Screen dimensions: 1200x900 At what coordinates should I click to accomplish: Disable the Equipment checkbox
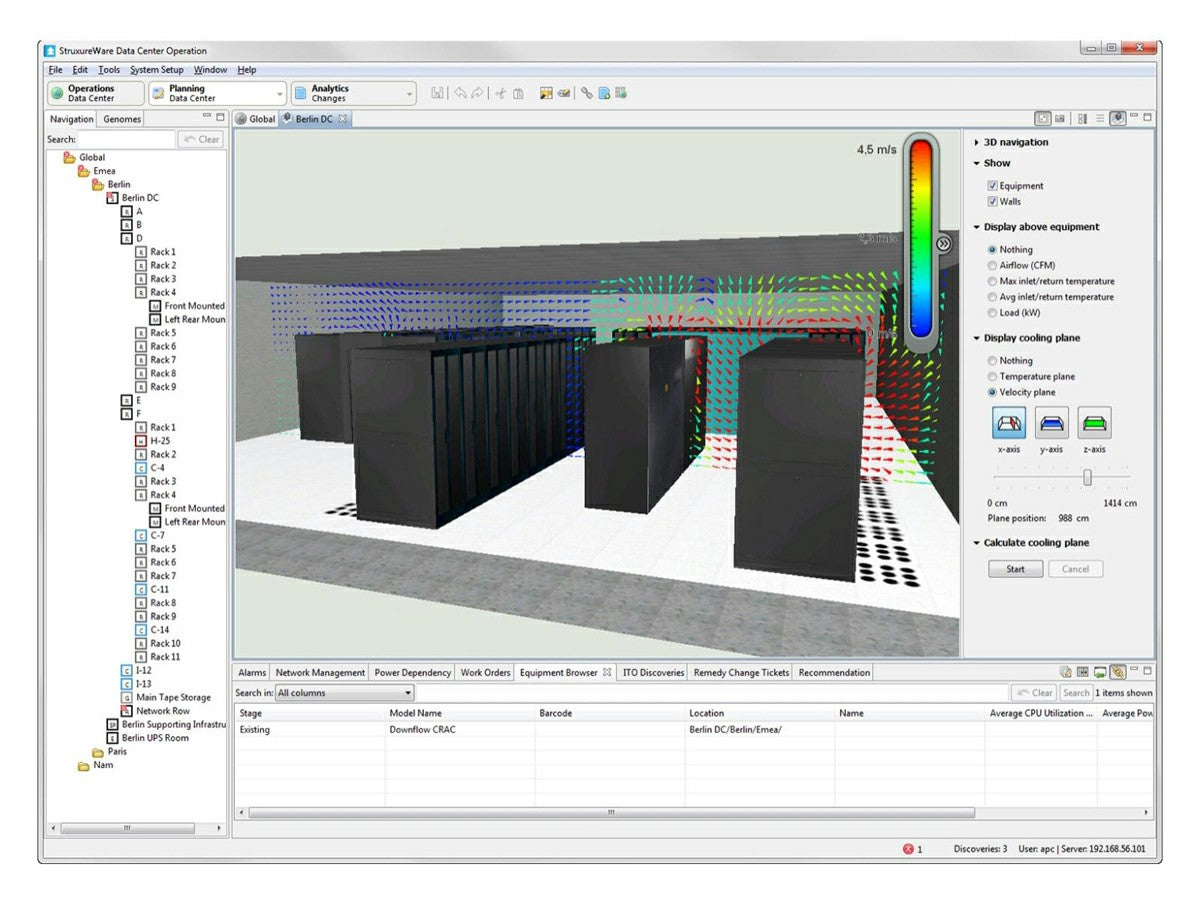pyautogui.click(x=992, y=186)
